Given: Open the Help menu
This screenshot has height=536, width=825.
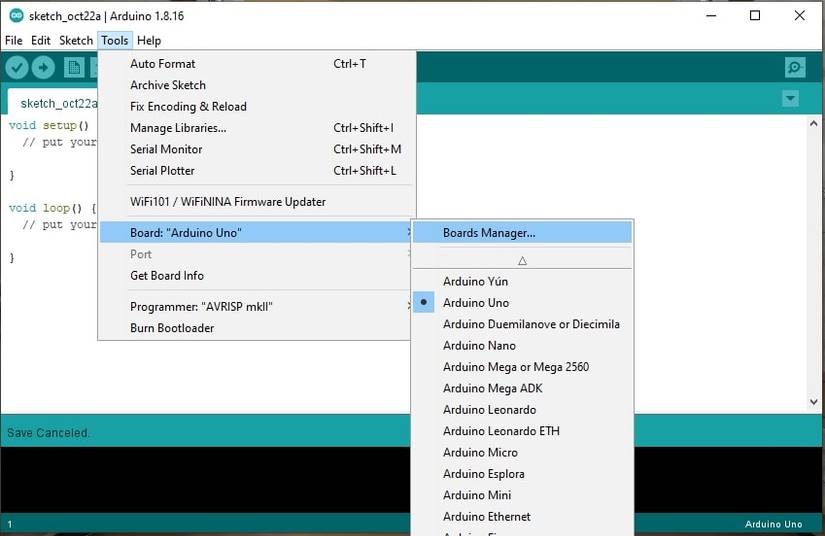Looking at the screenshot, I should click(149, 41).
